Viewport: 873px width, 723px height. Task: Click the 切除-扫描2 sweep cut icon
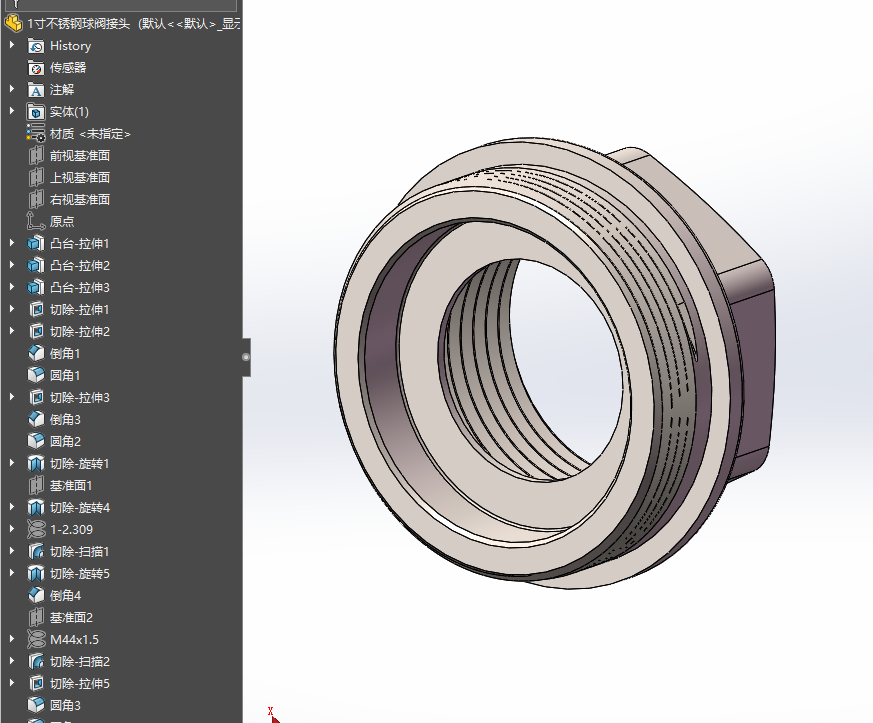(36, 662)
